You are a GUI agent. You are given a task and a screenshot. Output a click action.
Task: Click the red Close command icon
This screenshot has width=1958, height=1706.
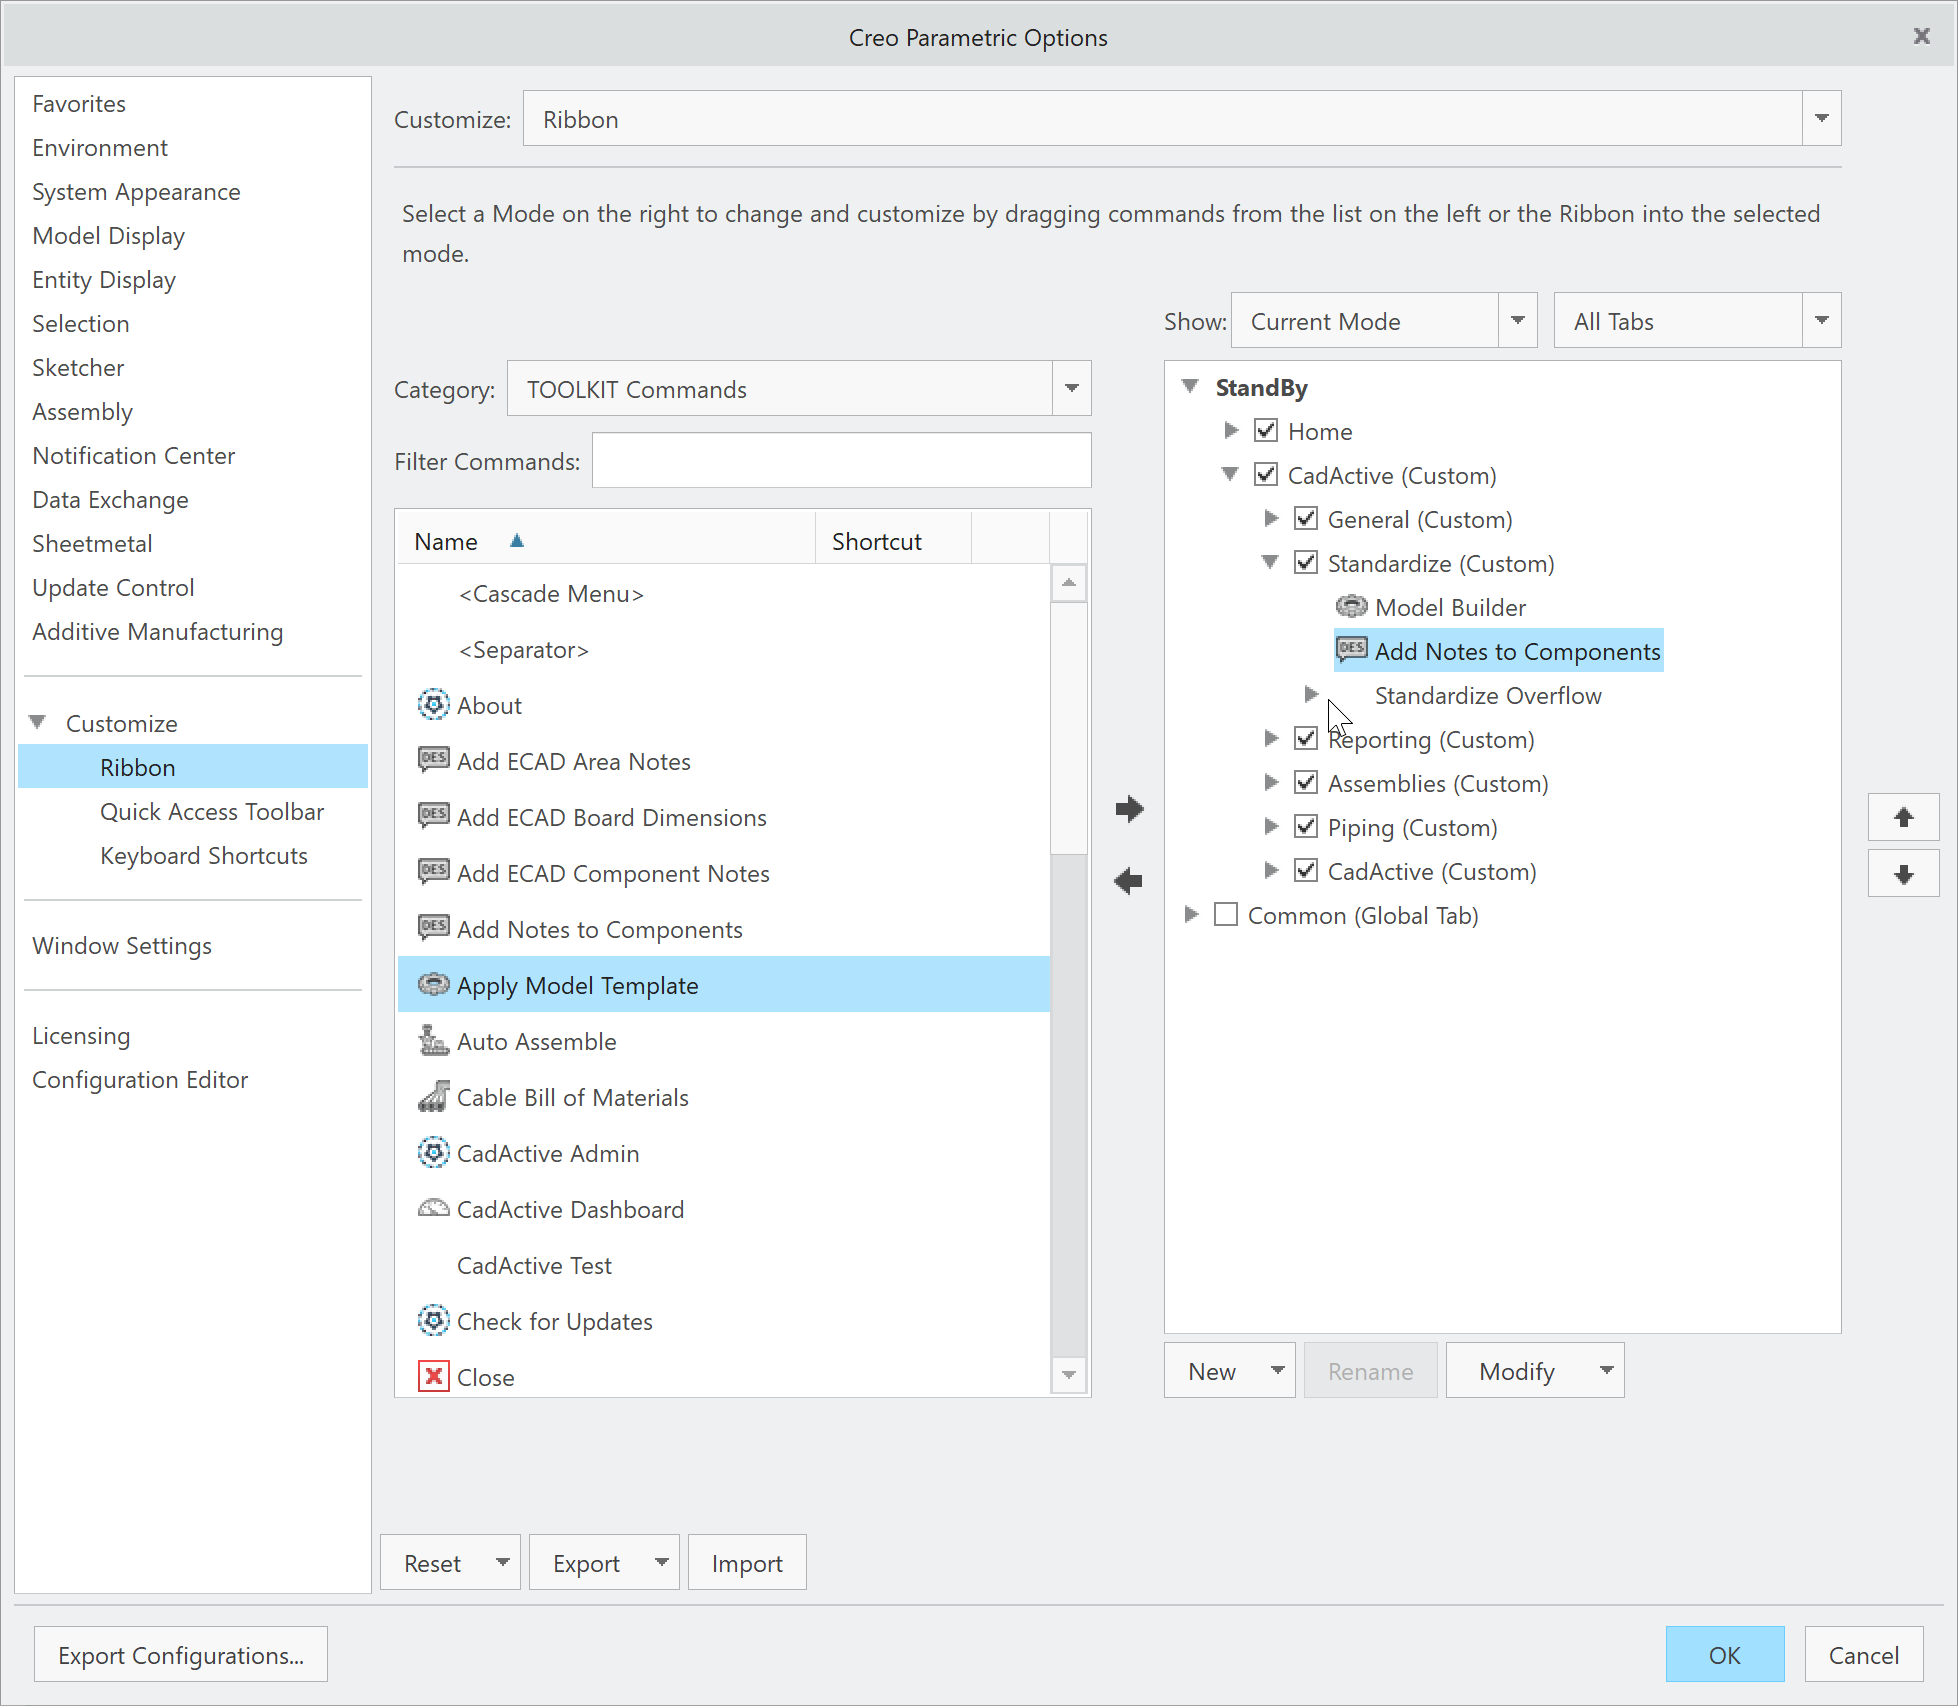433,1377
